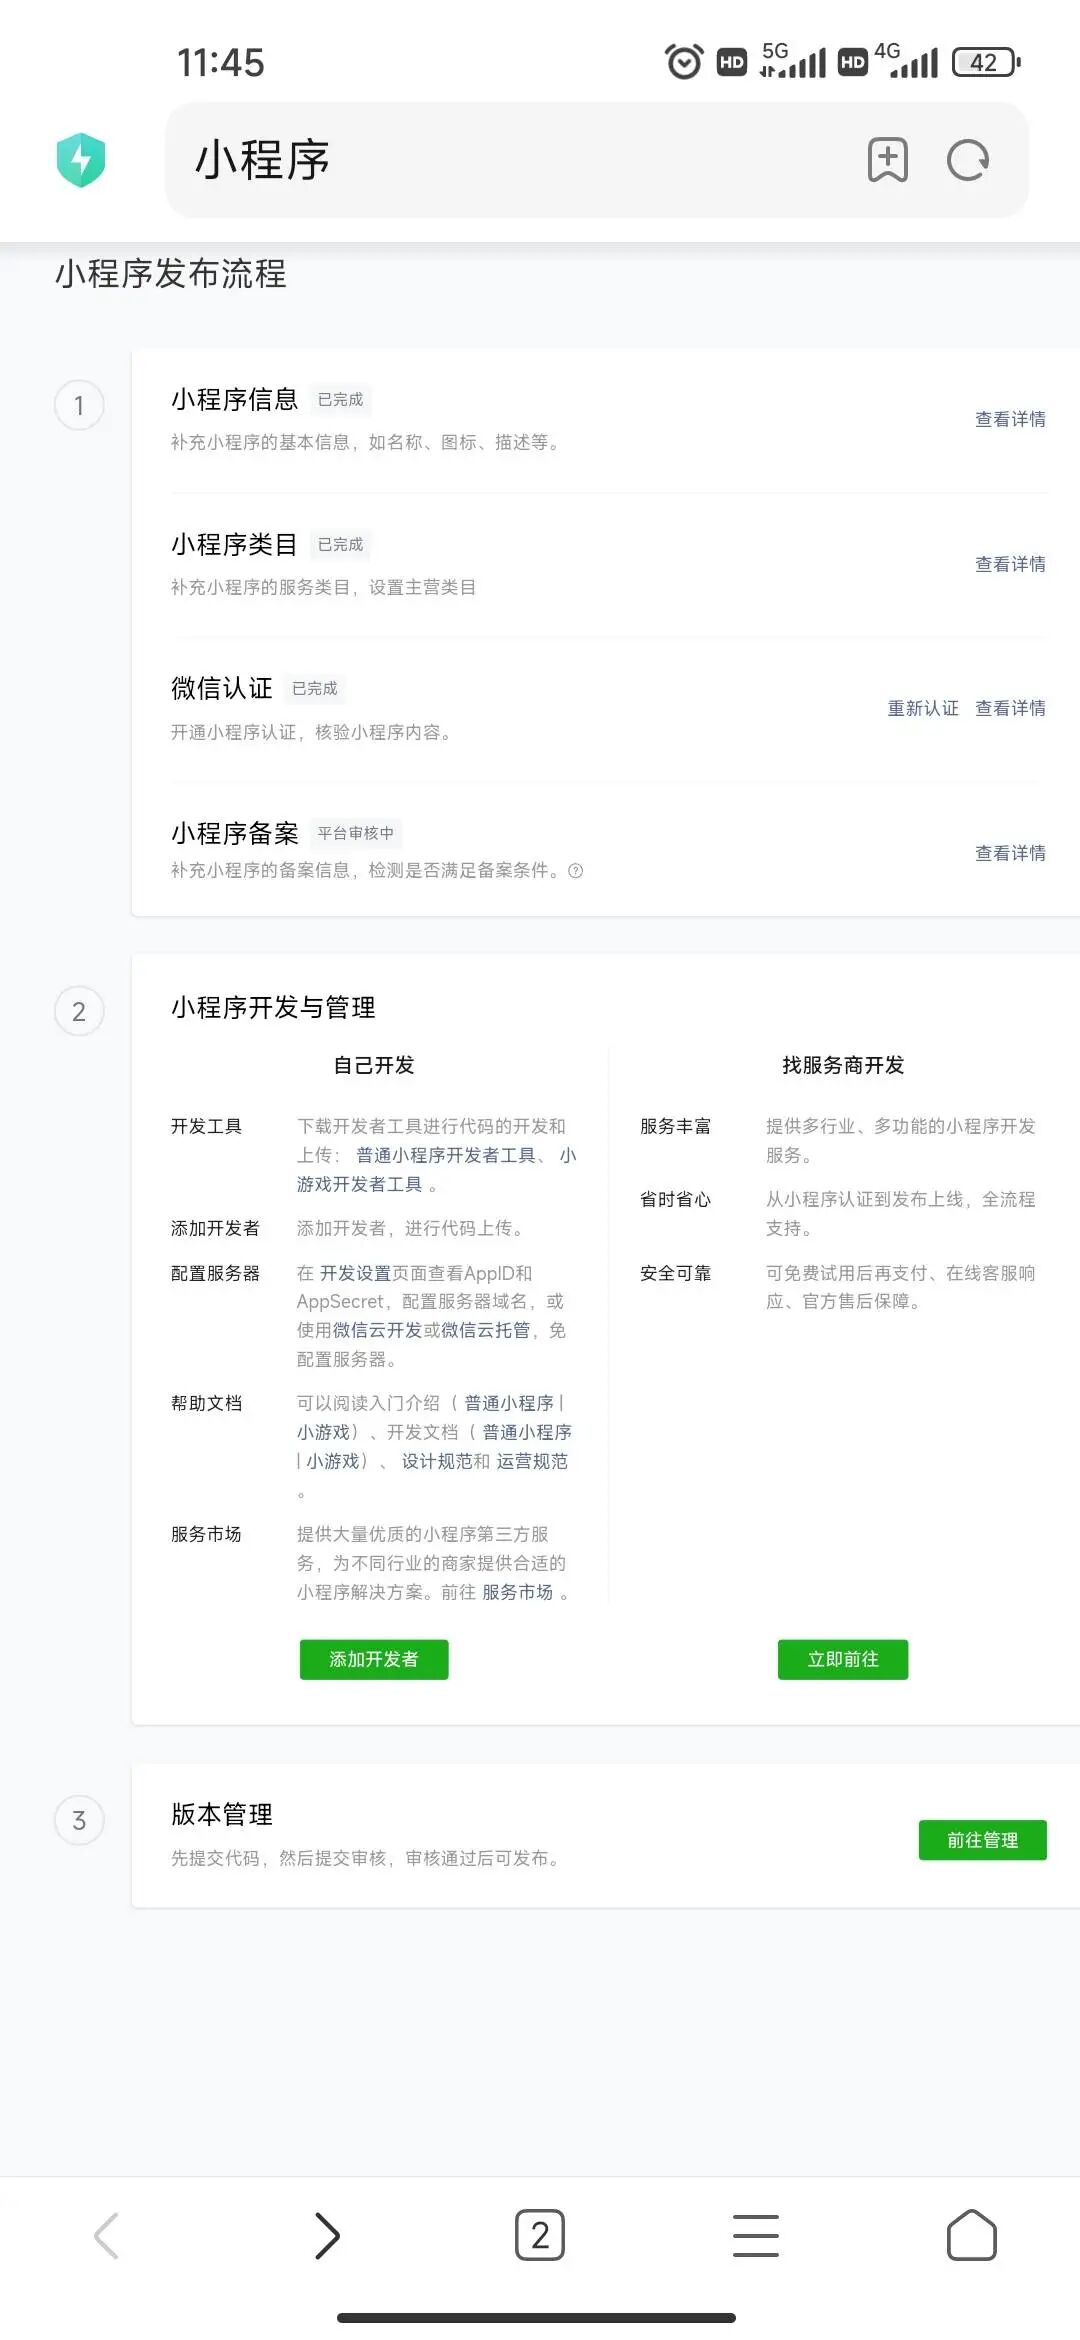The height and width of the screenshot is (2340, 1080).
Task: Open the tabs switcher showing 2
Action: 540,2235
